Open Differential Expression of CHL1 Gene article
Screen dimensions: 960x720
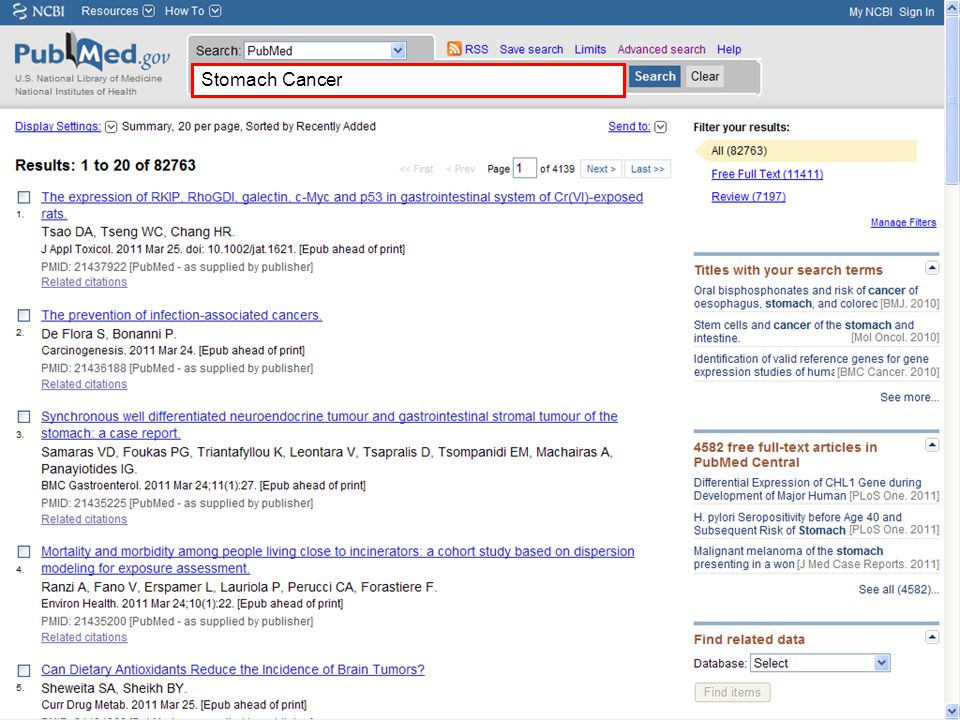(x=808, y=489)
